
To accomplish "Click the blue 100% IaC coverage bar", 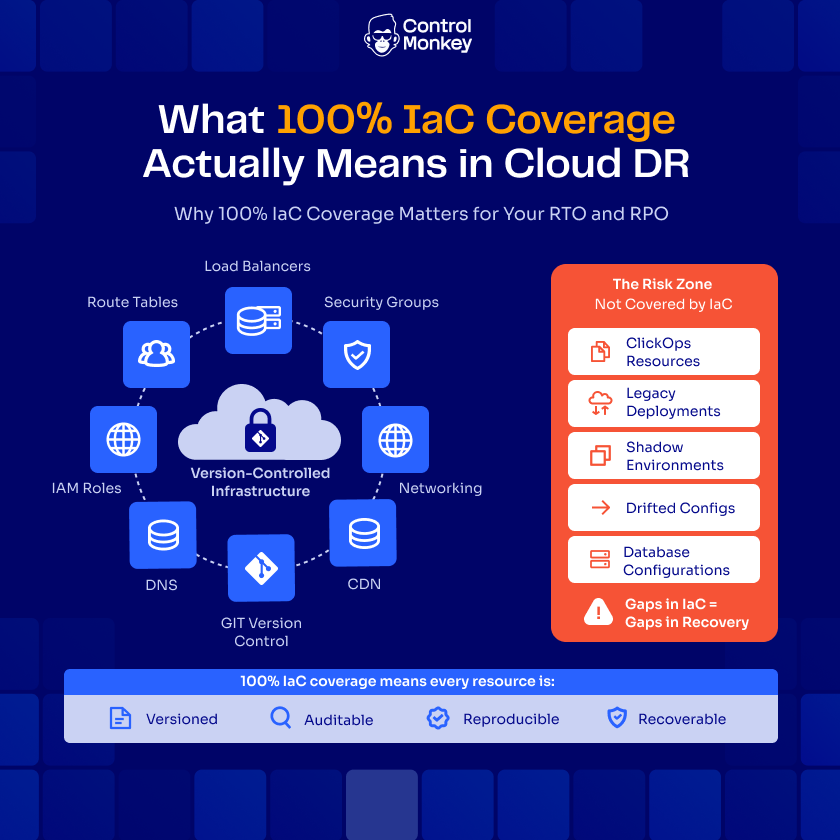I will tap(420, 681).
